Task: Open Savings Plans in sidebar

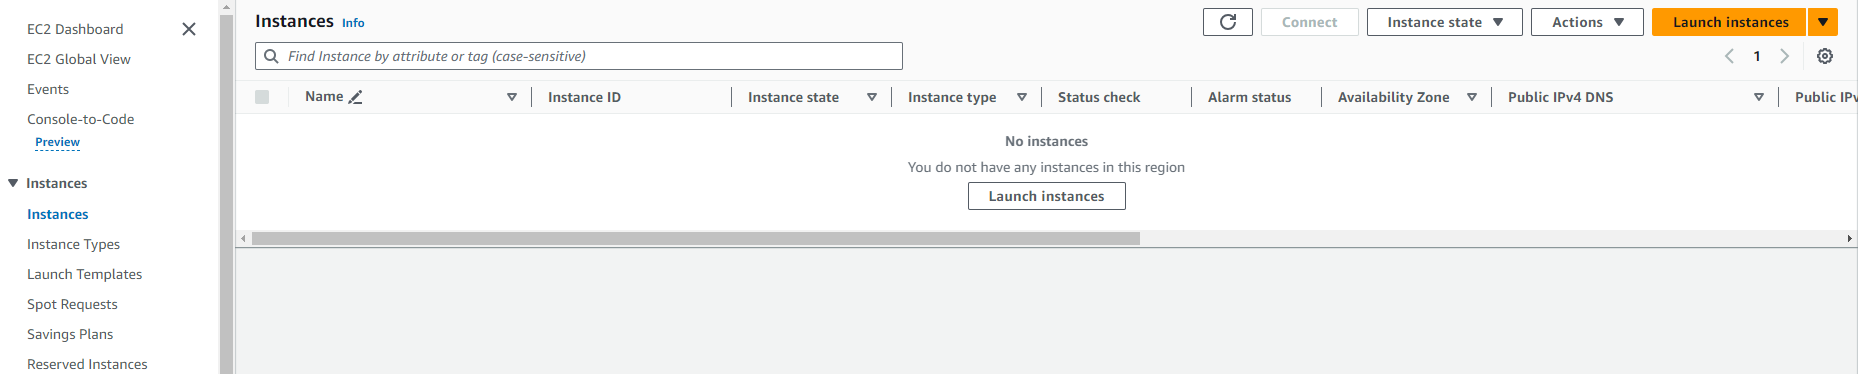Action: [70, 334]
